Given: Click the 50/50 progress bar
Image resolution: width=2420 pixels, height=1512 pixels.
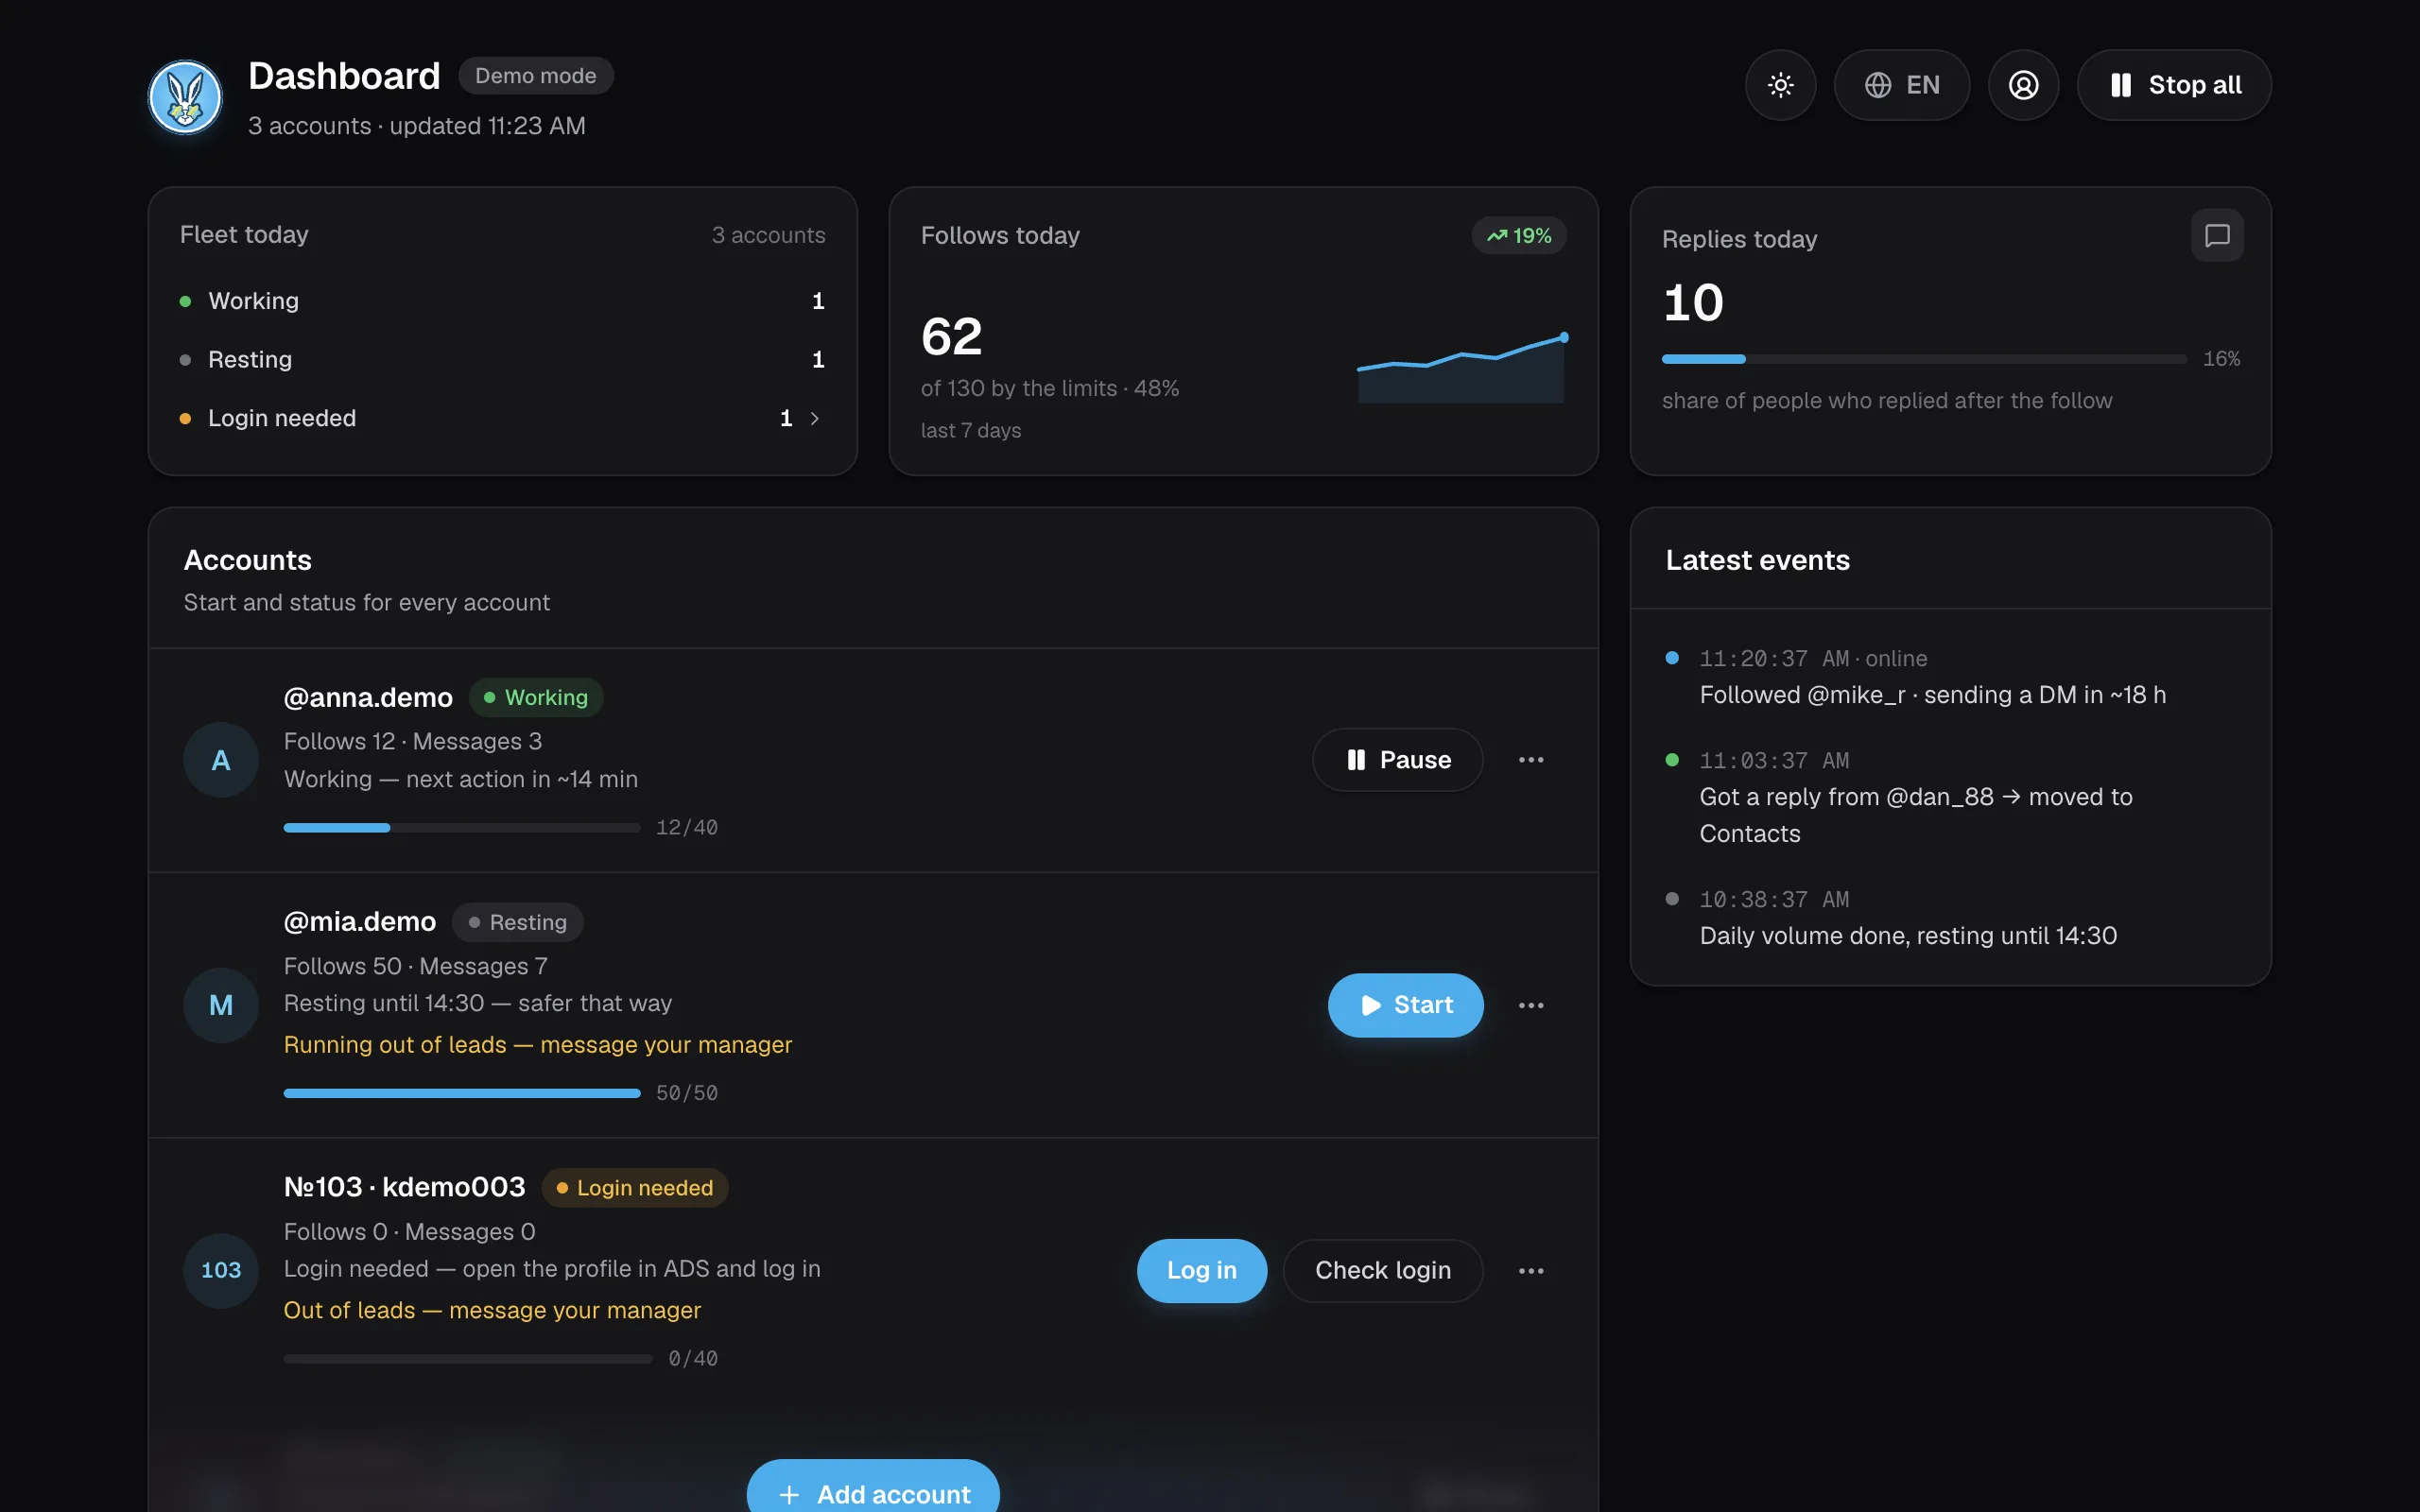Looking at the screenshot, I should click(461, 1093).
